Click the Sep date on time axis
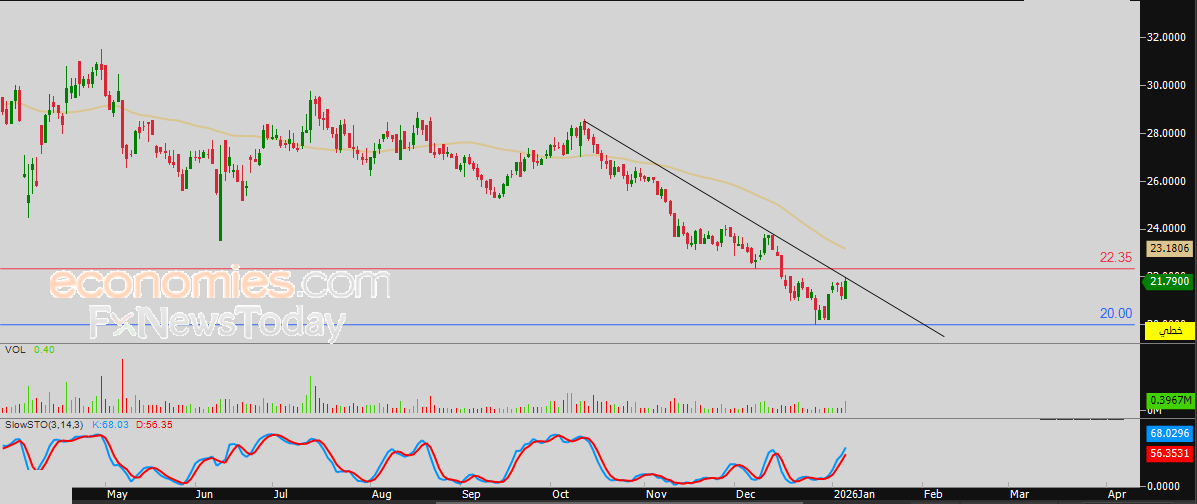The image size is (1197, 504). (x=471, y=495)
